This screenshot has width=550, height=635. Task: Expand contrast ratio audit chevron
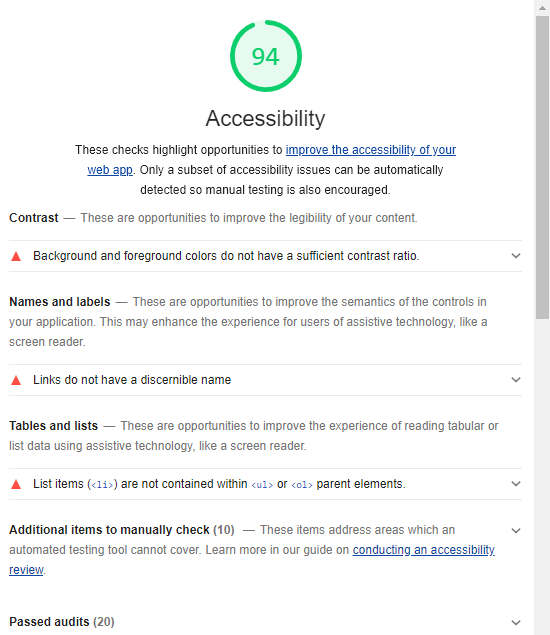[x=516, y=256]
